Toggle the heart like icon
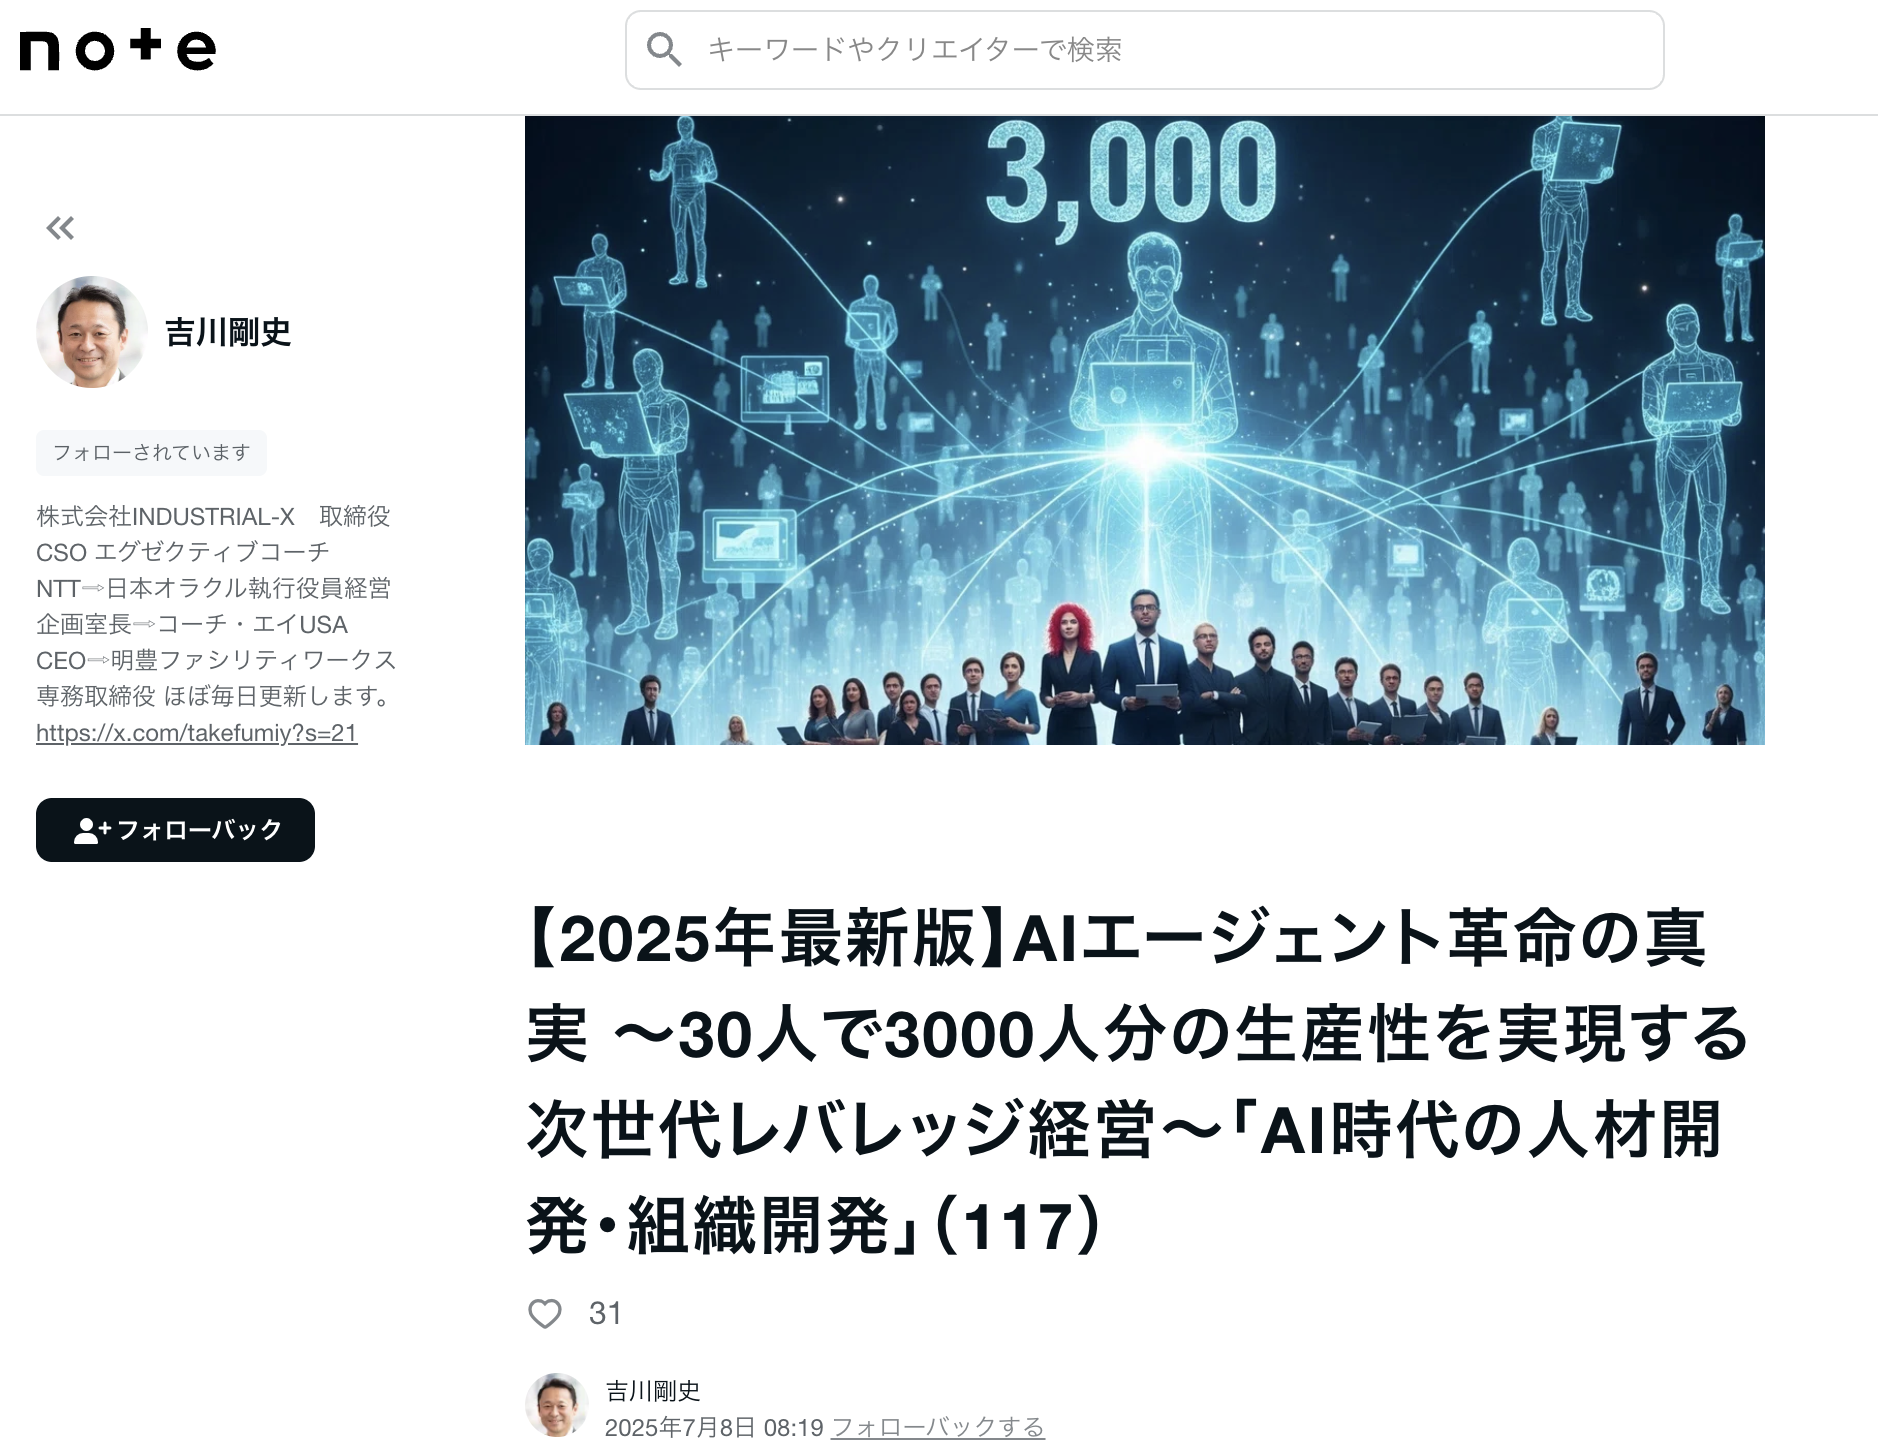 pyautogui.click(x=545, y=1313)
